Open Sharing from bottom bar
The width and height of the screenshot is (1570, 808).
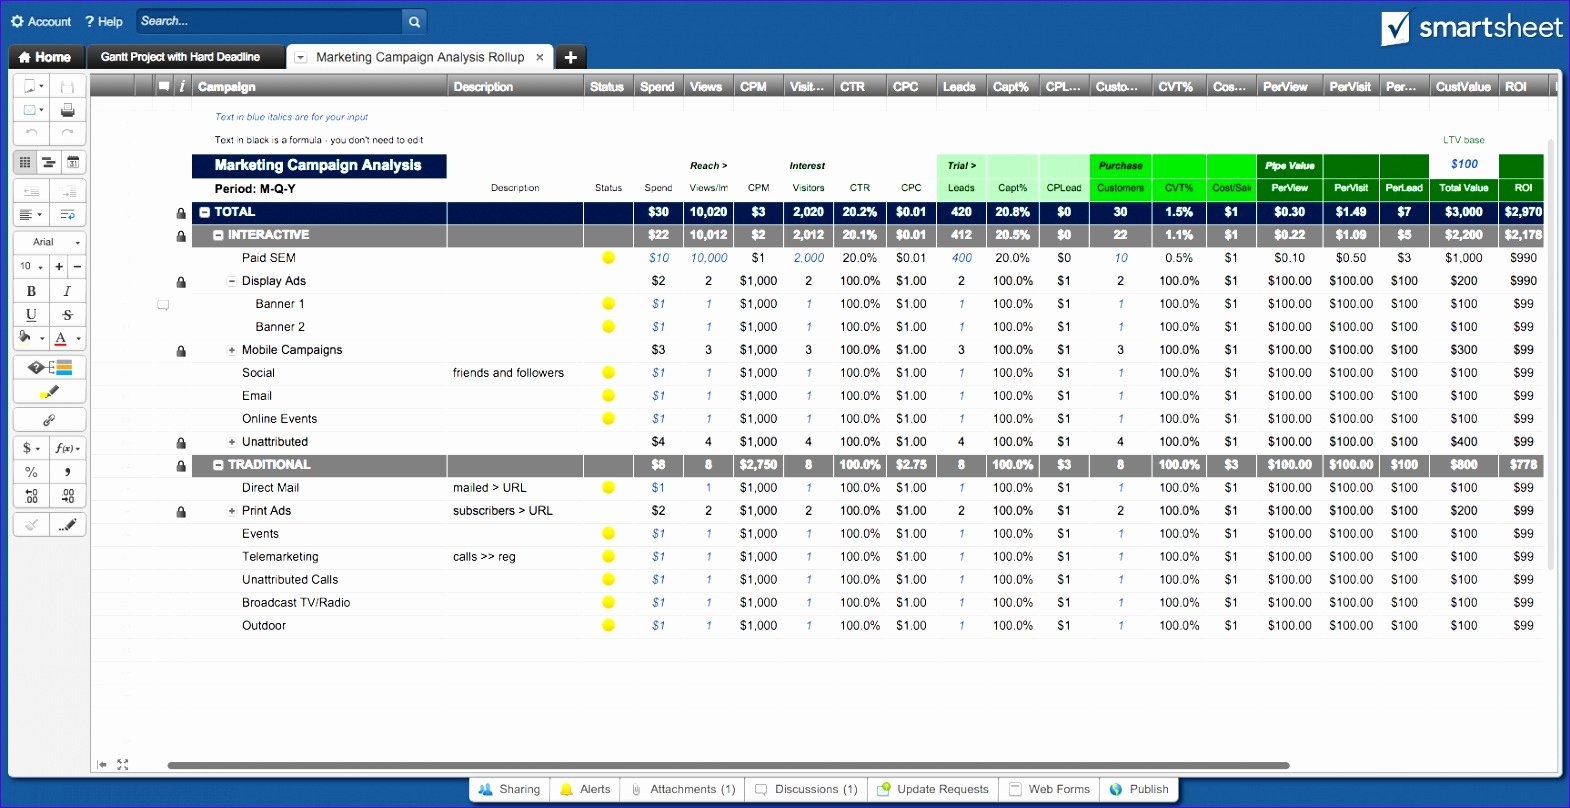click(x=509, y=789)
